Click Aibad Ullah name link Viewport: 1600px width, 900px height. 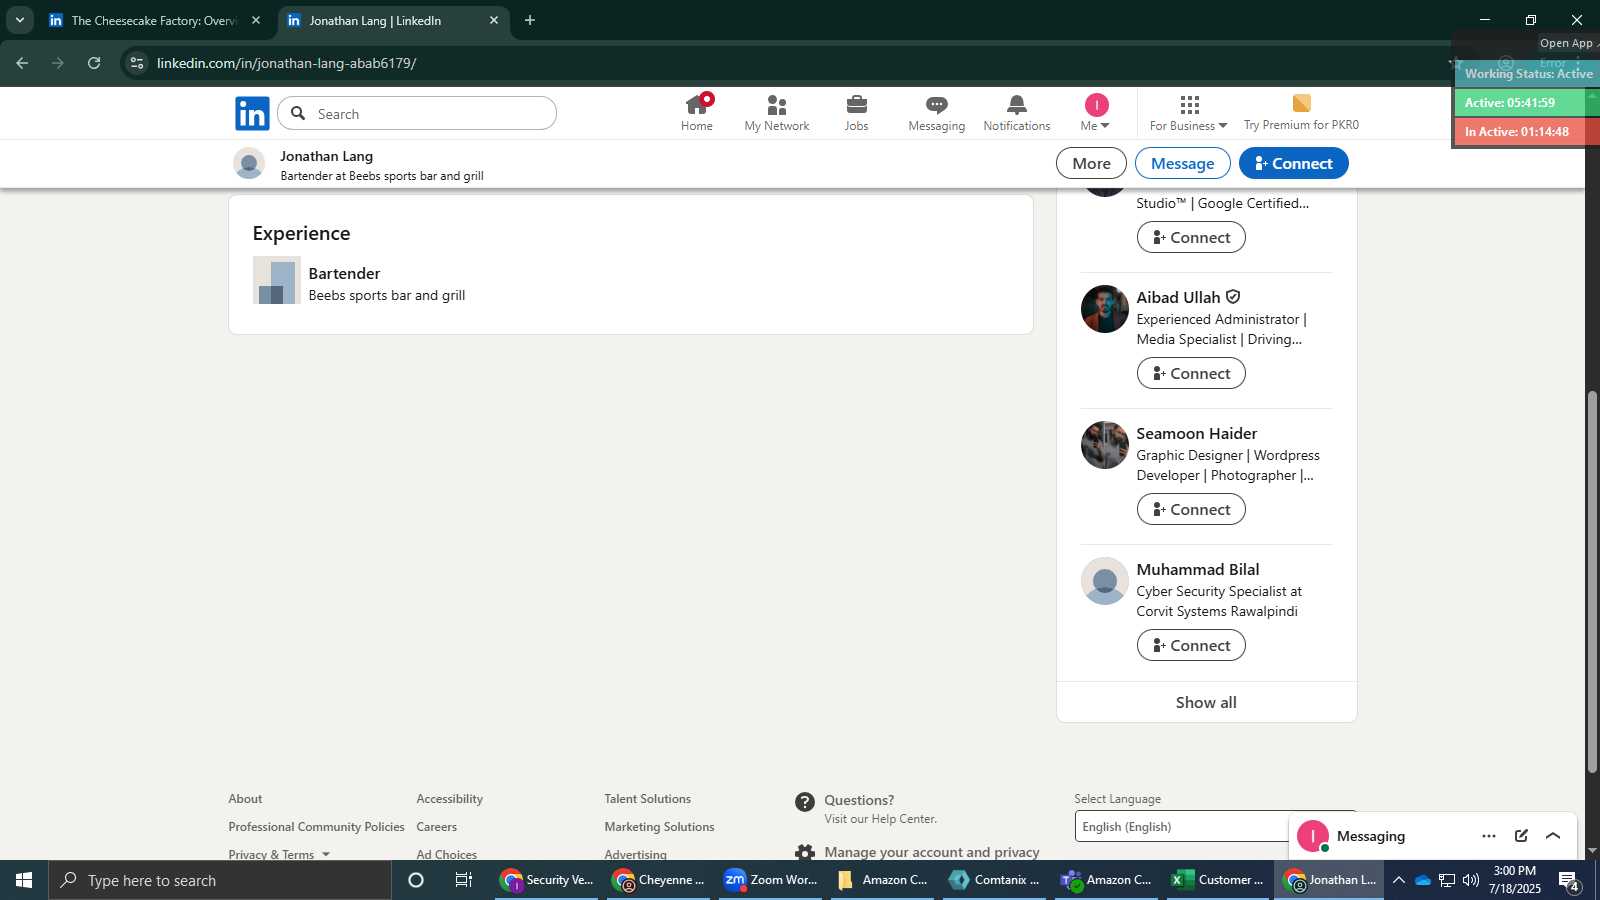[1178, 297]
